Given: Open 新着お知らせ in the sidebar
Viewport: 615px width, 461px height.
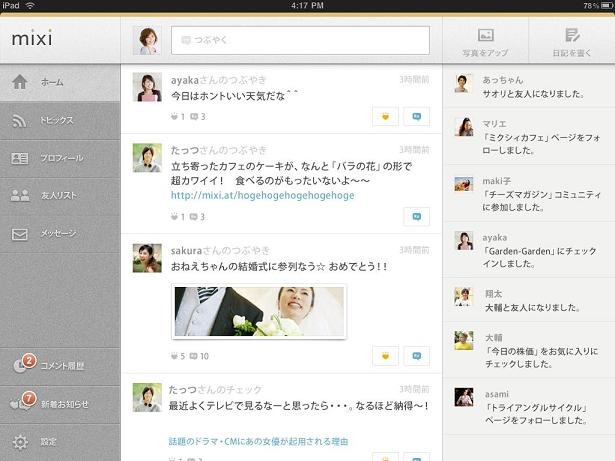Looking at the screenshot, I should [x=60, y=404].
